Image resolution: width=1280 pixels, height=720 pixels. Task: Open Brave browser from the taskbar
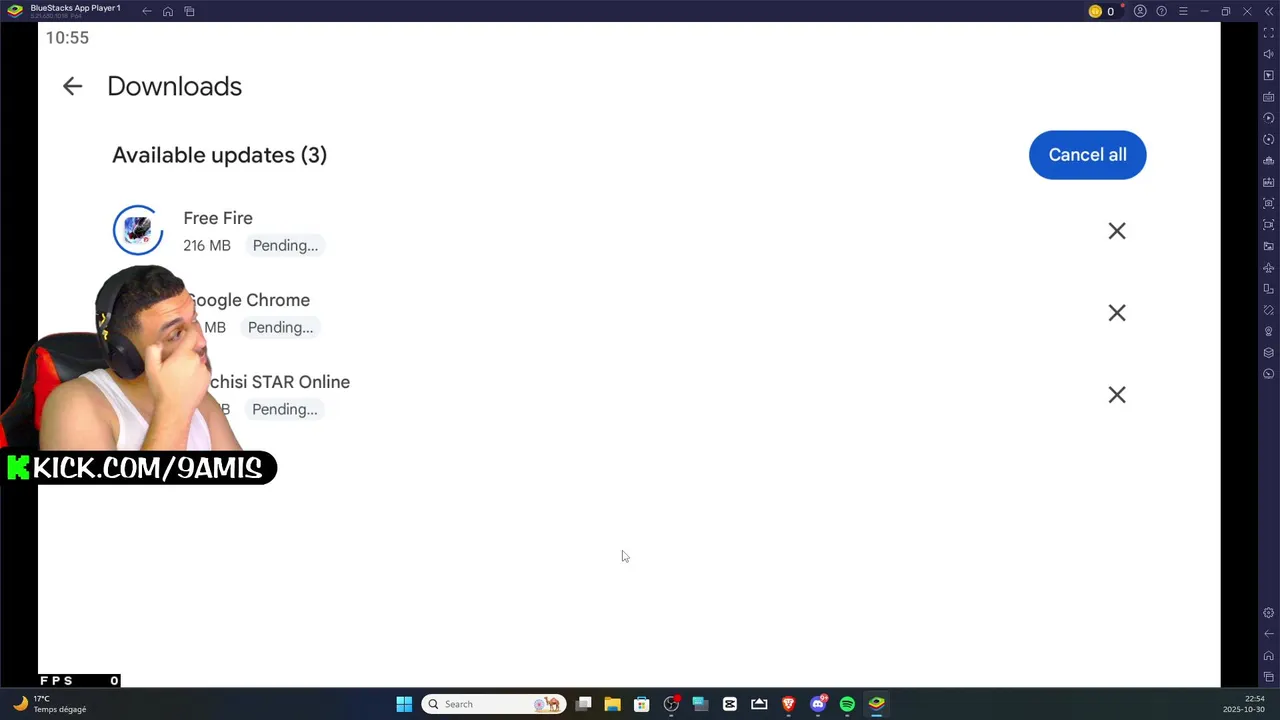(x=789, y=704)
